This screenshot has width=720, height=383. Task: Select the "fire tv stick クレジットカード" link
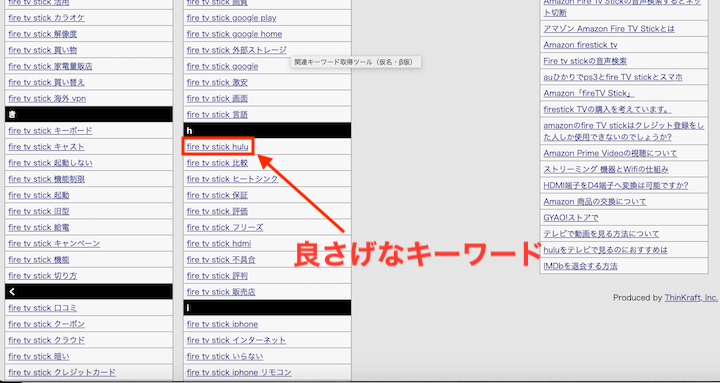[x=62, y=372]
